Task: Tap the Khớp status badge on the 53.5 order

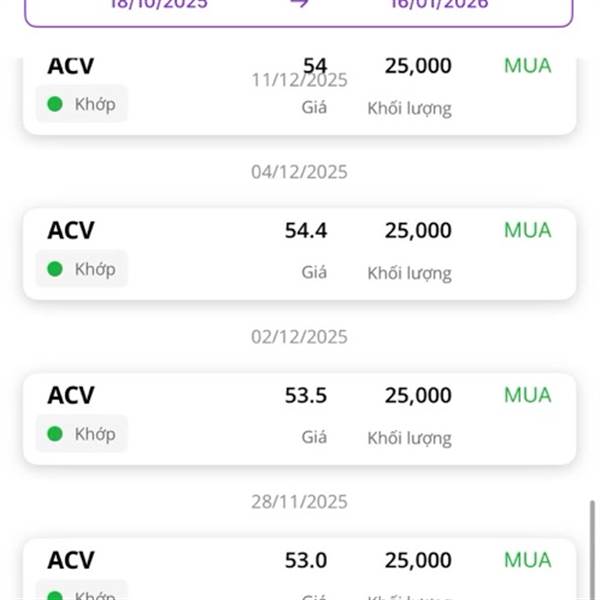Action: [x=82, y=434]
